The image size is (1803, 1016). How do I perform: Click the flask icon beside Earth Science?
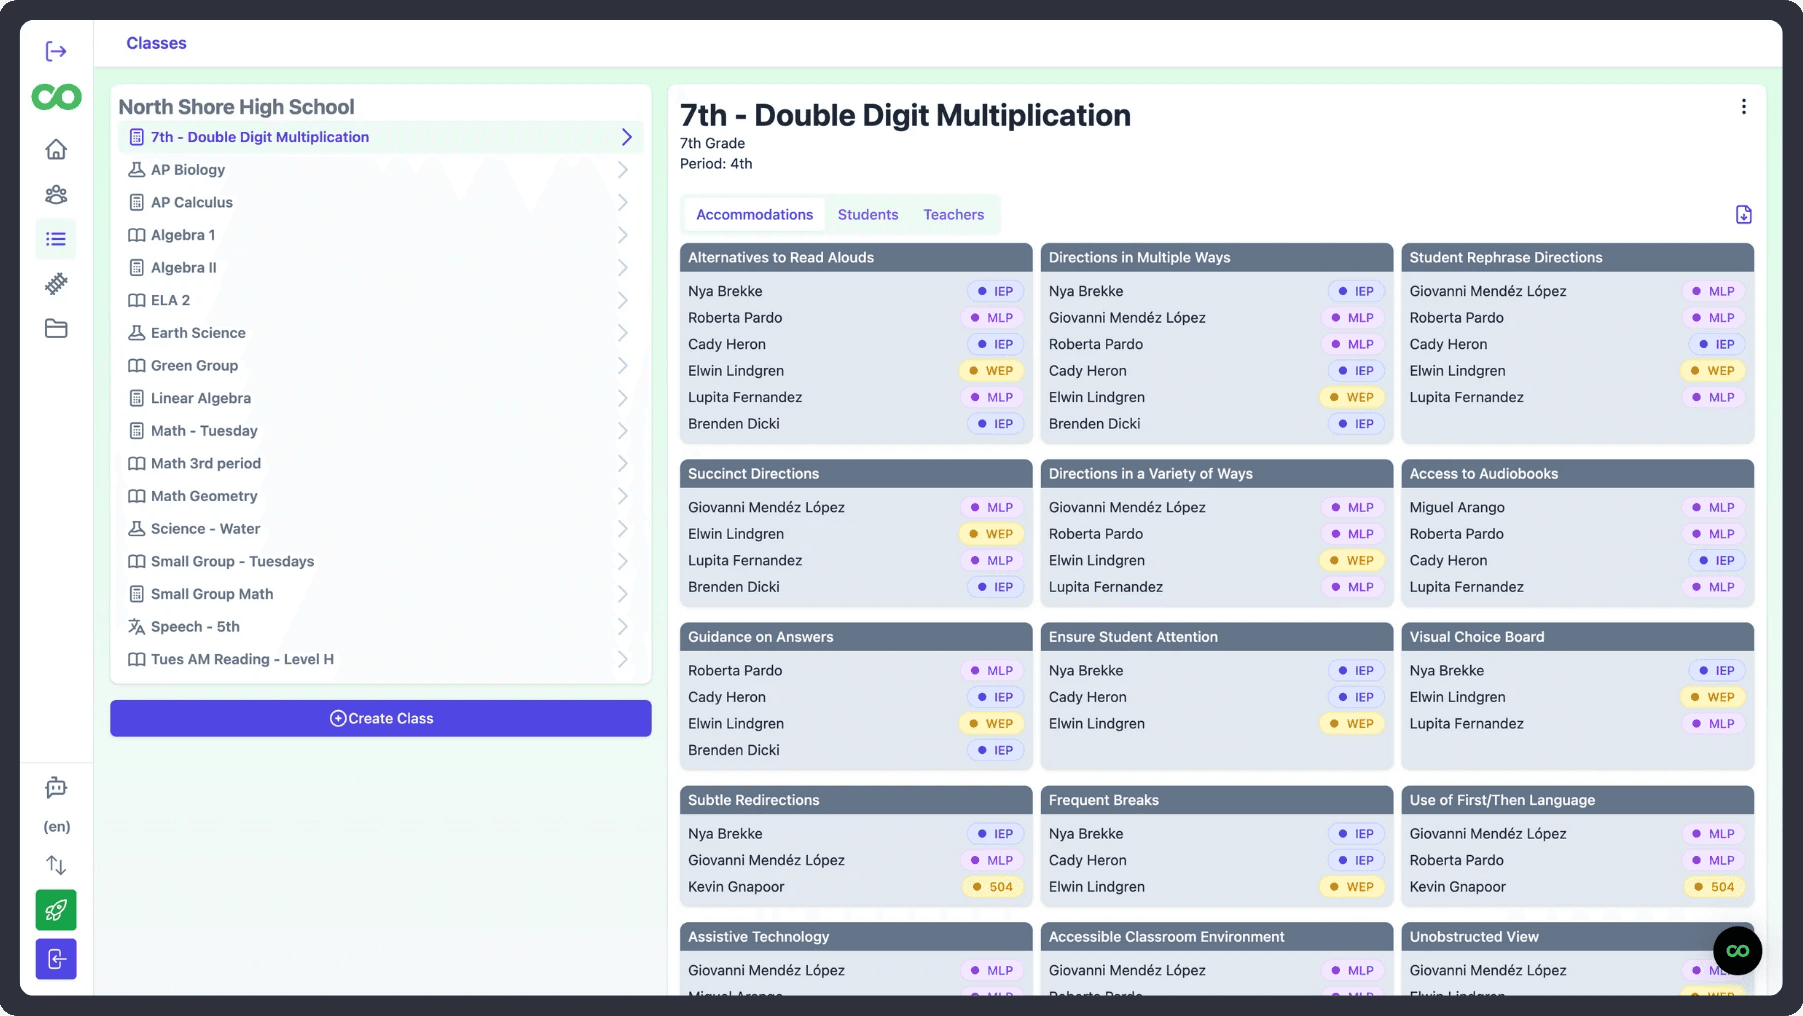(x=137, y=333)
